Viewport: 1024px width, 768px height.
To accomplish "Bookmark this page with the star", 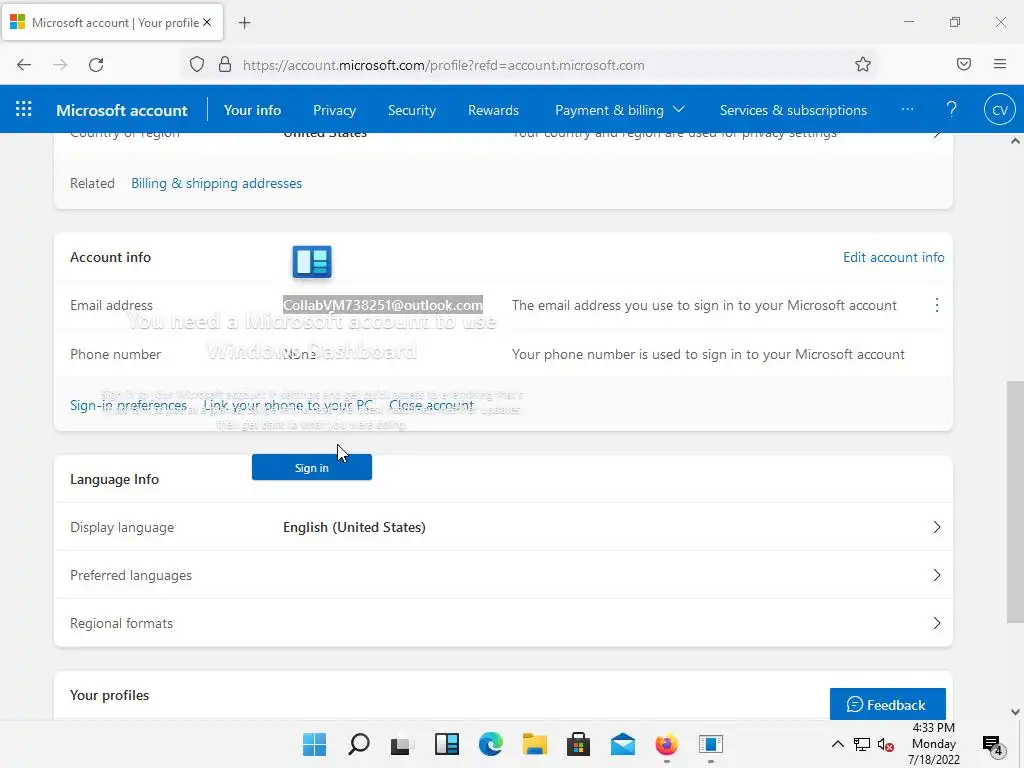I will tap(863, 64).
